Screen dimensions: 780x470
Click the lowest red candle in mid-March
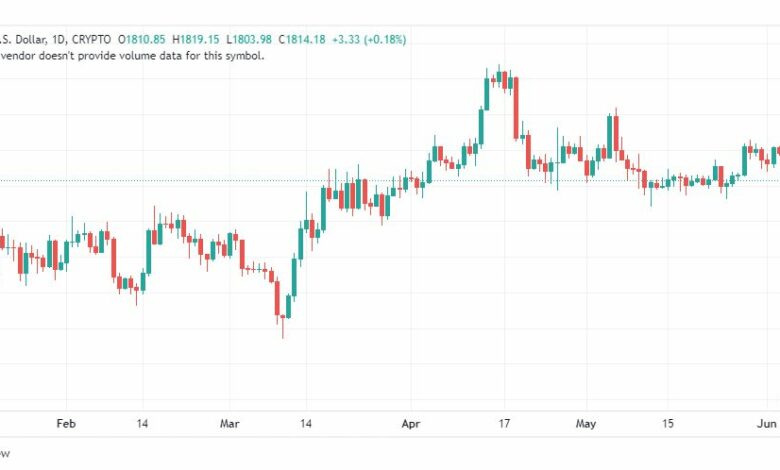point(277,298)
